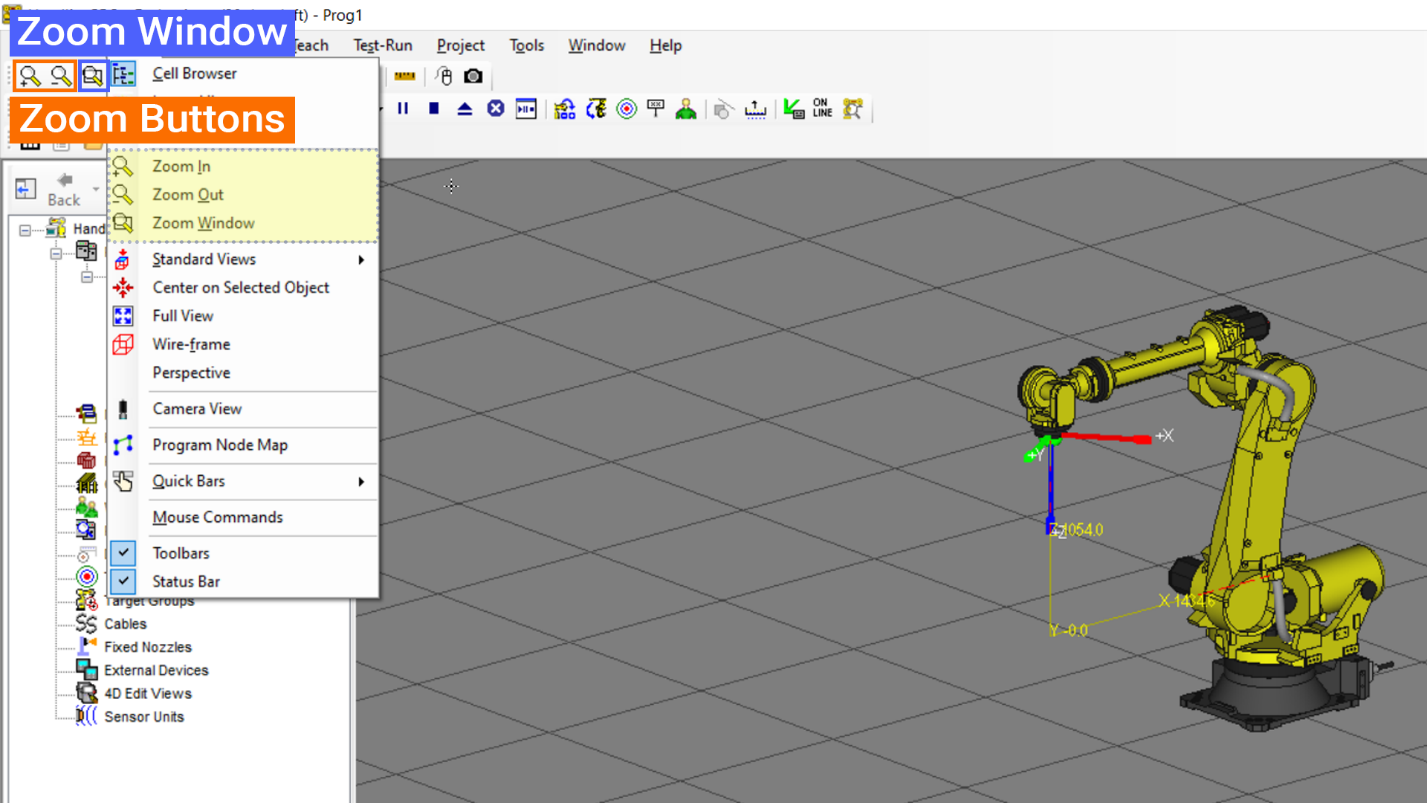Pause the simulation run
The image size is (1427, 803).
(402, 109)
